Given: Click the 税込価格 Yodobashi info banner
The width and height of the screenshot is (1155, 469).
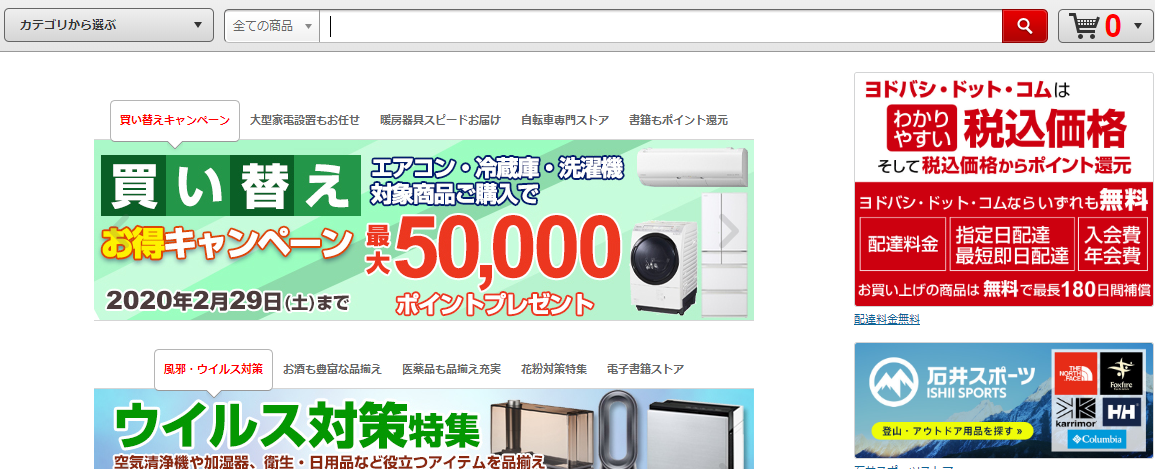Looking at the screenshot, I should click(x=1003, y=189).
